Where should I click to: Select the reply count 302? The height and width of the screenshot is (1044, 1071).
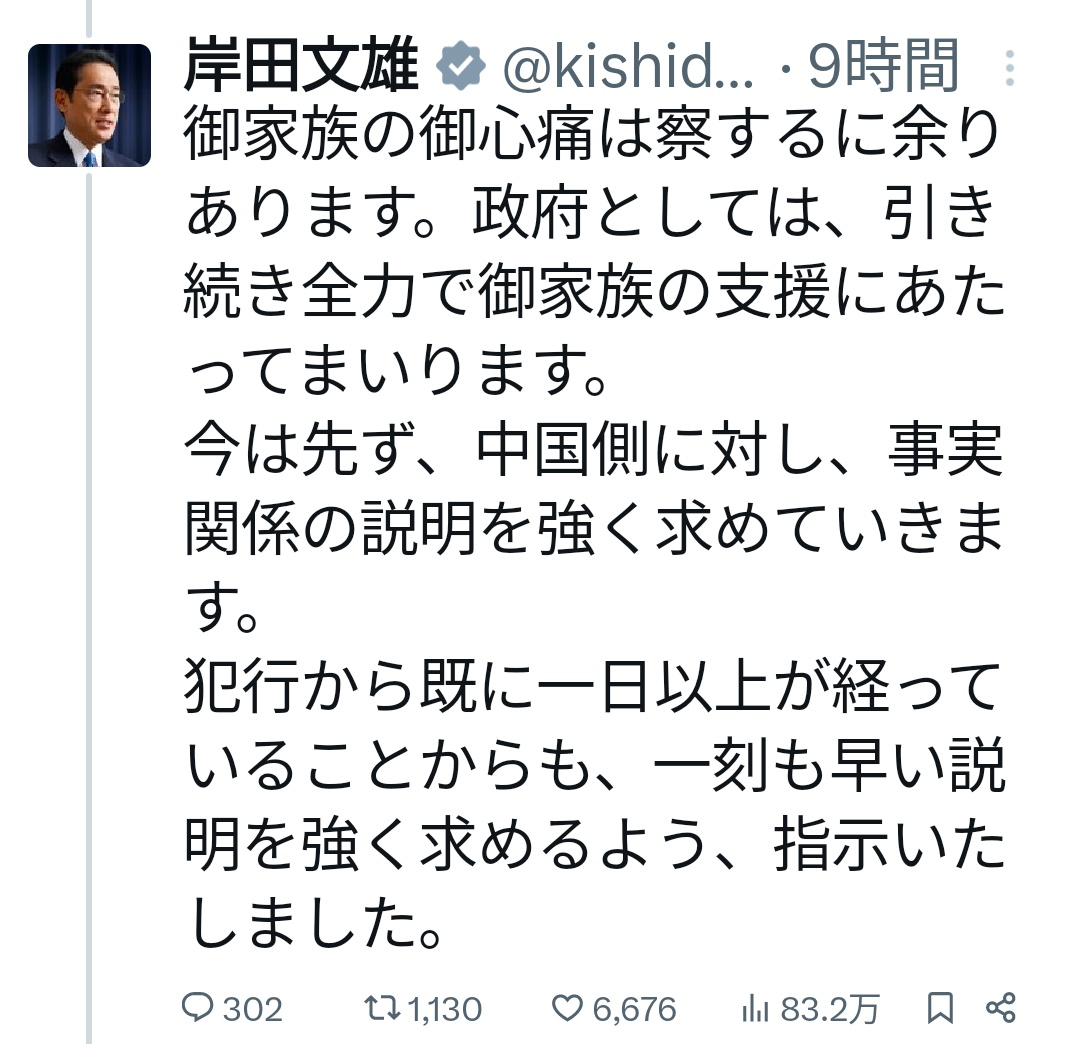click(253, 1009)
